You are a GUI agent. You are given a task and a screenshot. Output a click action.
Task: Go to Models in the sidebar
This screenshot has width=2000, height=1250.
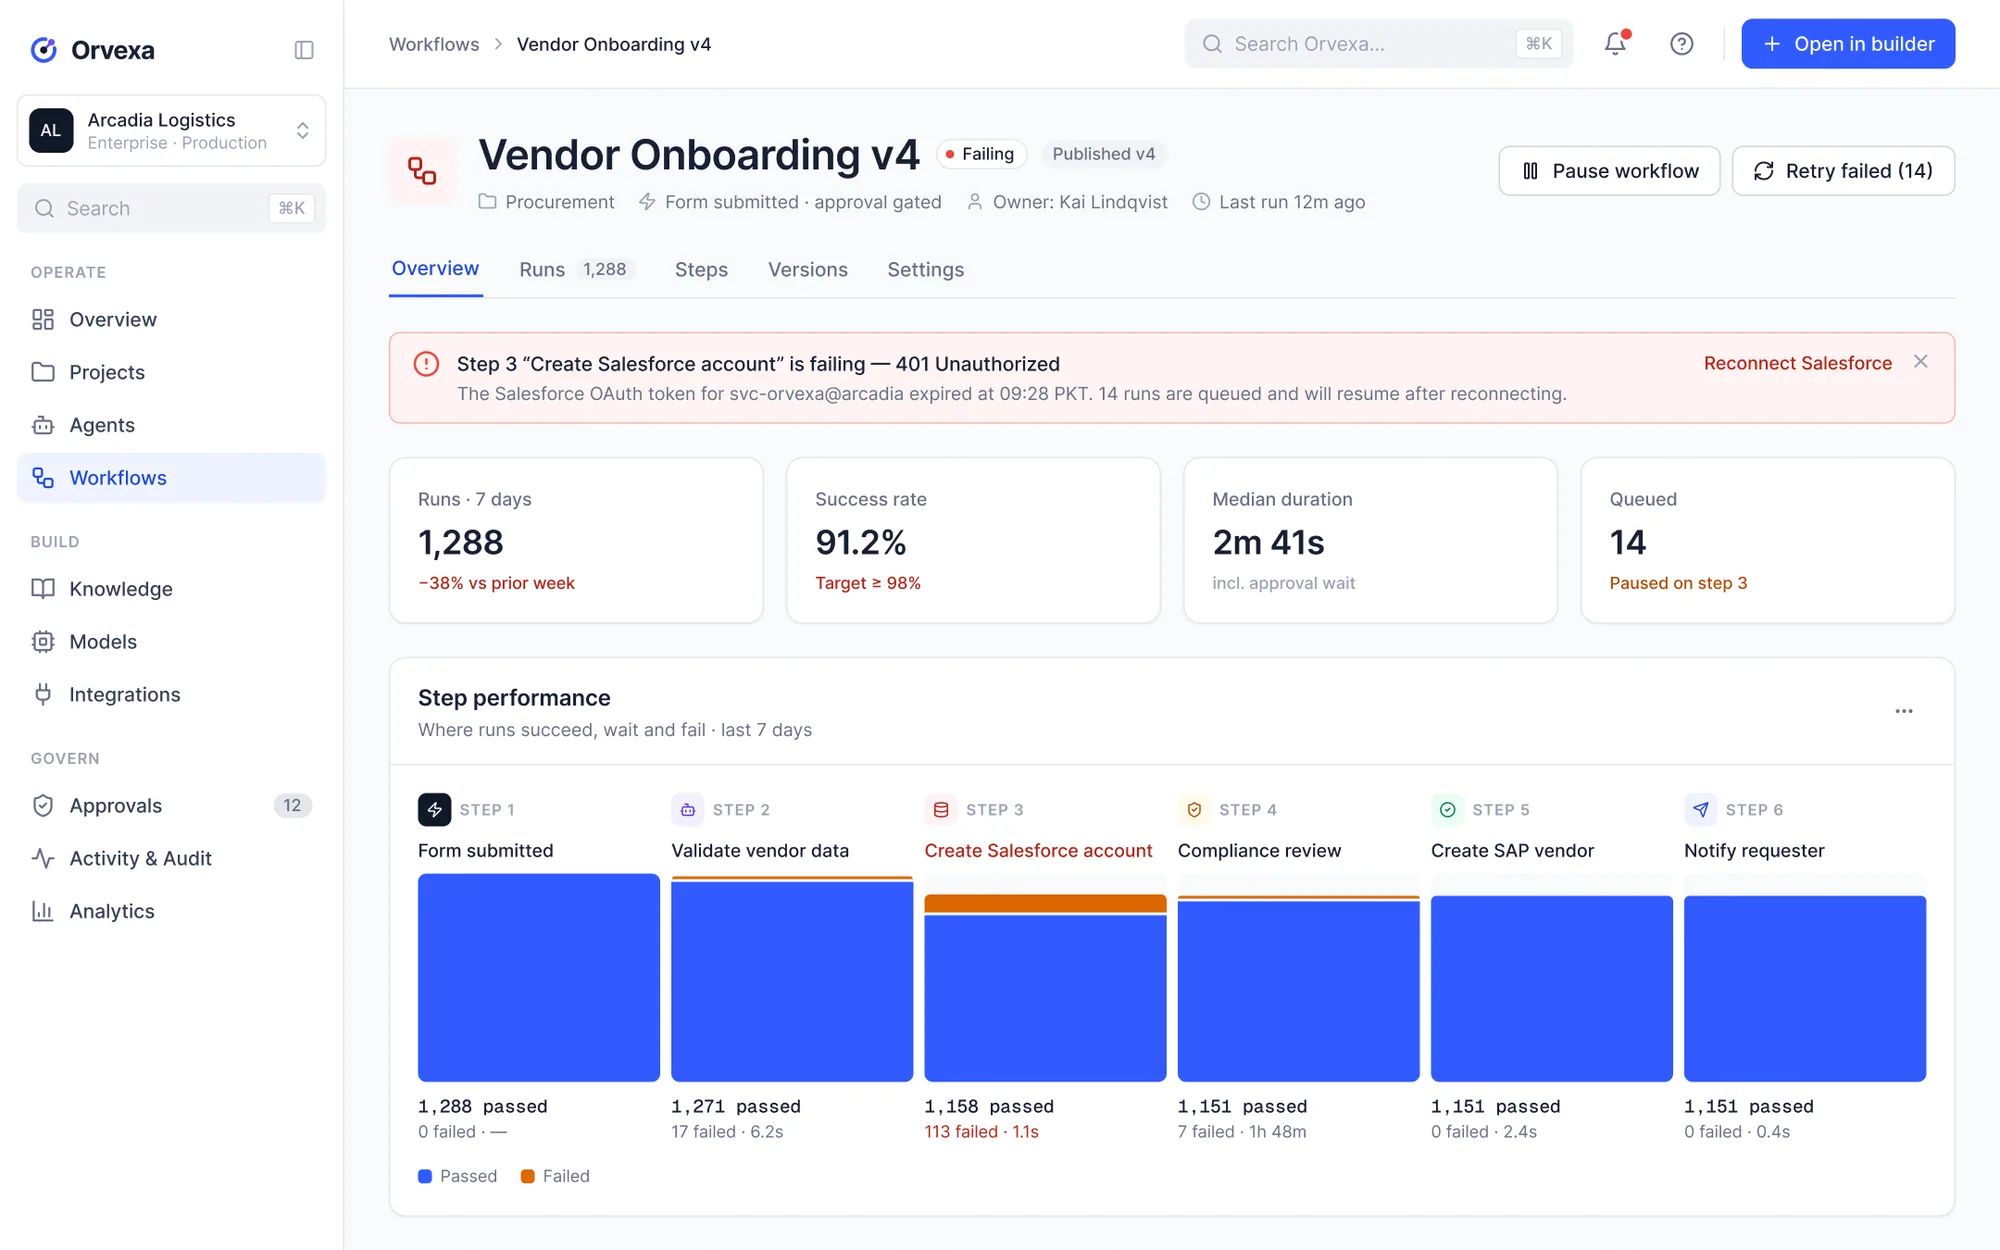click(x=171, y=642)
